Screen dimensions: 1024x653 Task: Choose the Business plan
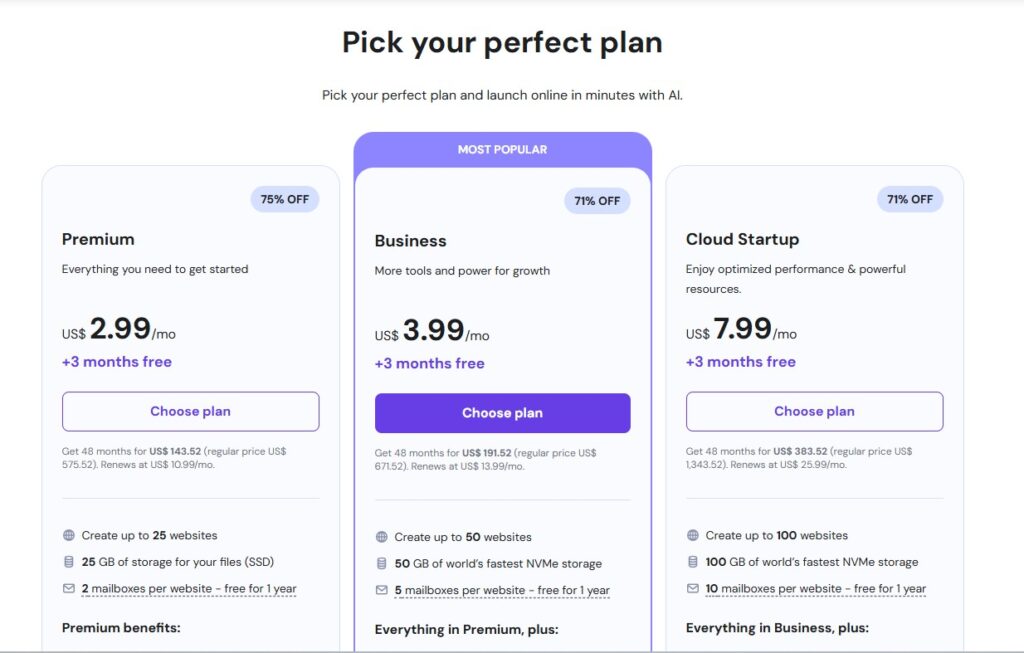502,413
